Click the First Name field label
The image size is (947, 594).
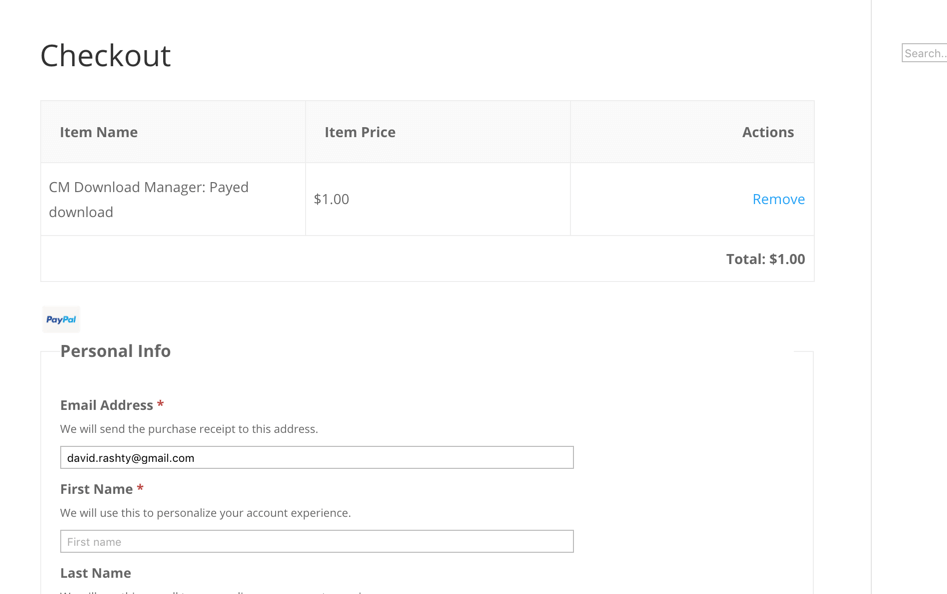(96, 489)
